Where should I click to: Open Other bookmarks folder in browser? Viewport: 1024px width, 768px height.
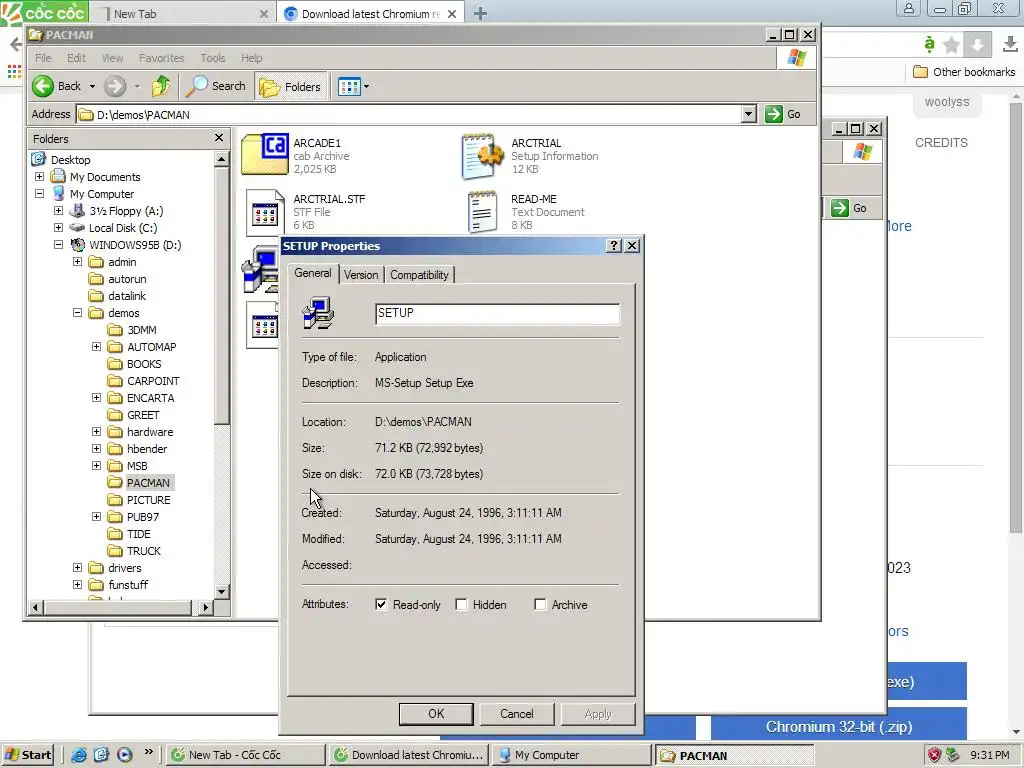(964, 72)
